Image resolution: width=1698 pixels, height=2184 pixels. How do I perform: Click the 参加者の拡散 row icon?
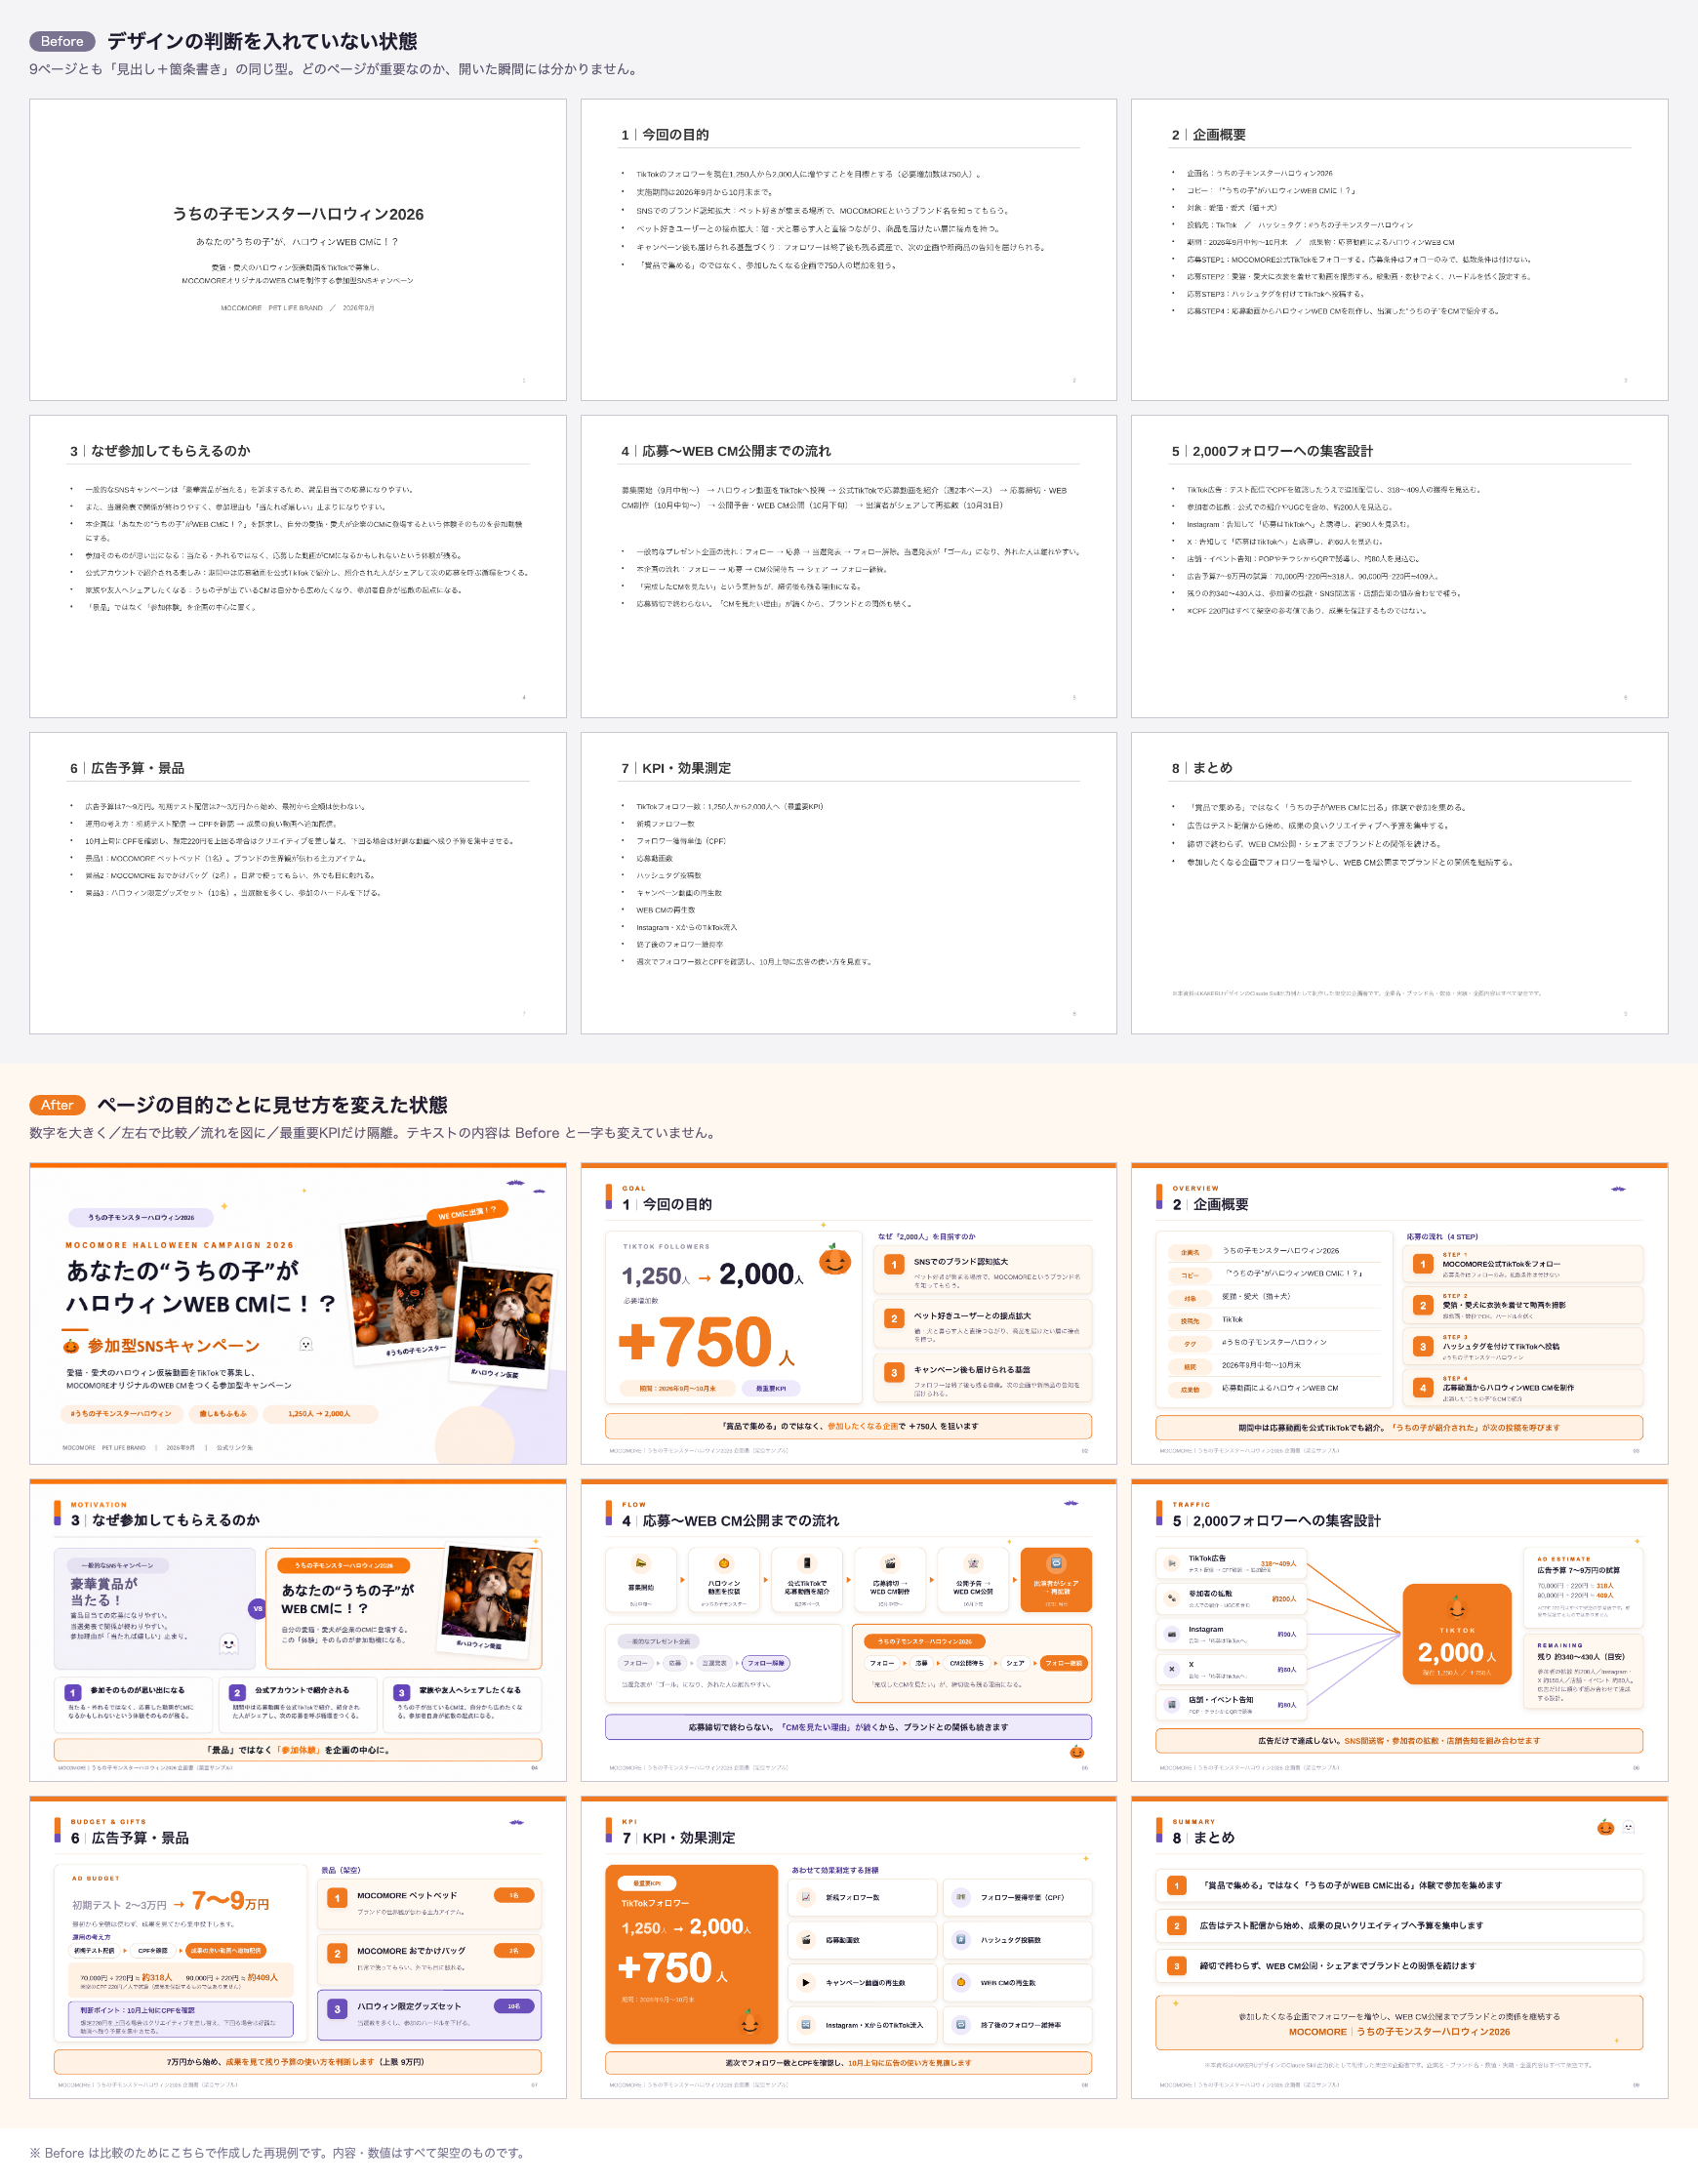coord(1171,1598)
